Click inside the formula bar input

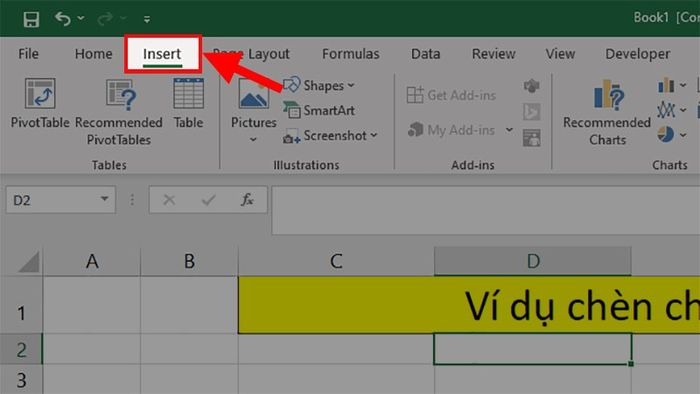click(x=485, y=210)
